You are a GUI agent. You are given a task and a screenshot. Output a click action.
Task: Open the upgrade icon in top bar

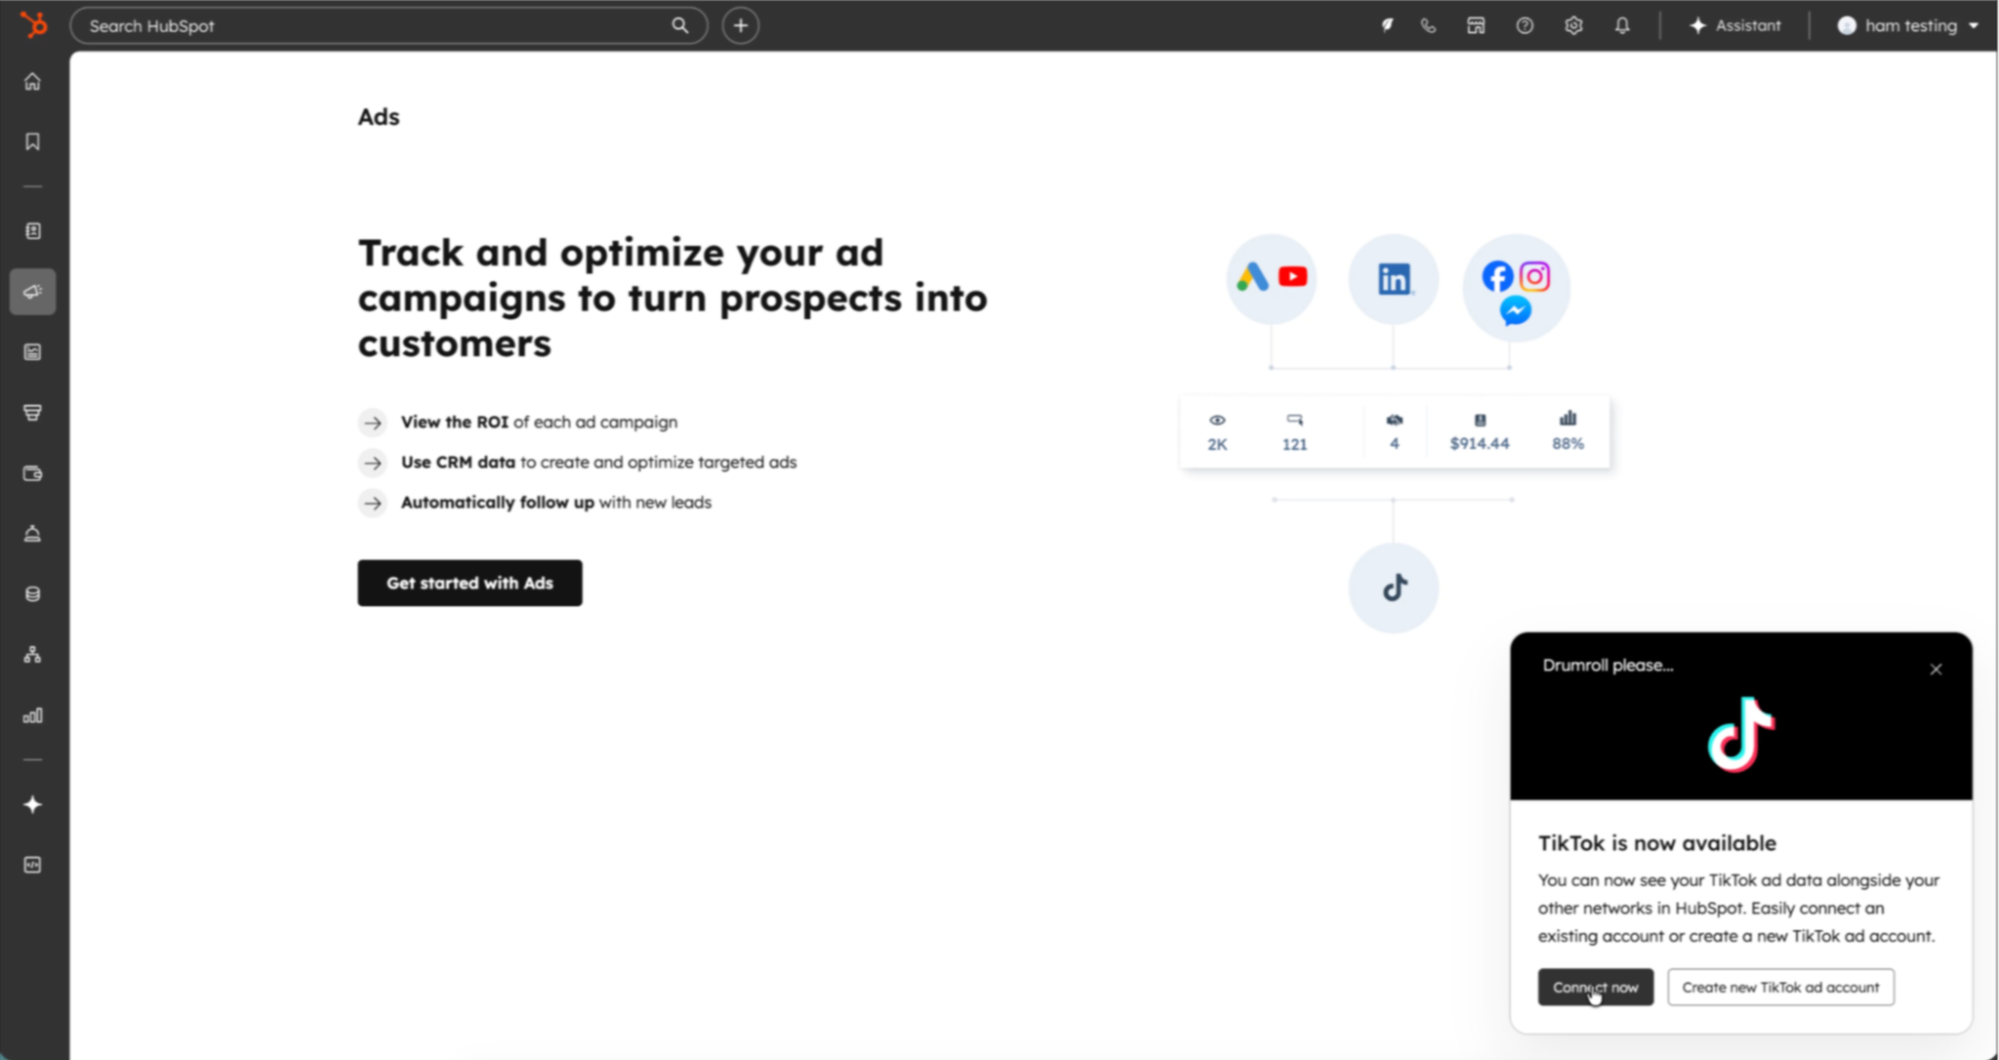point(1387,26)
